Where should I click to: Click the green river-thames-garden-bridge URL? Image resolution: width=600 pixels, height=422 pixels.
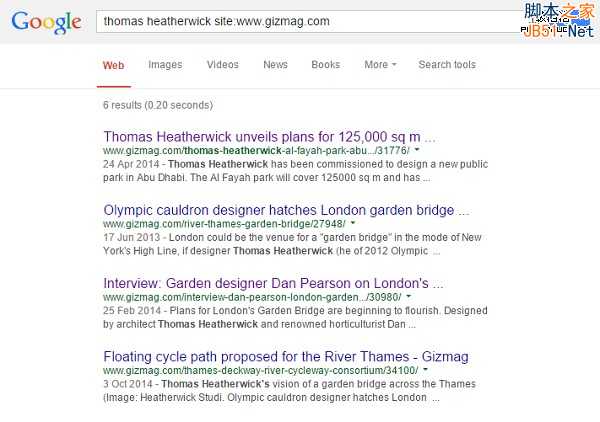click(223, 224)
